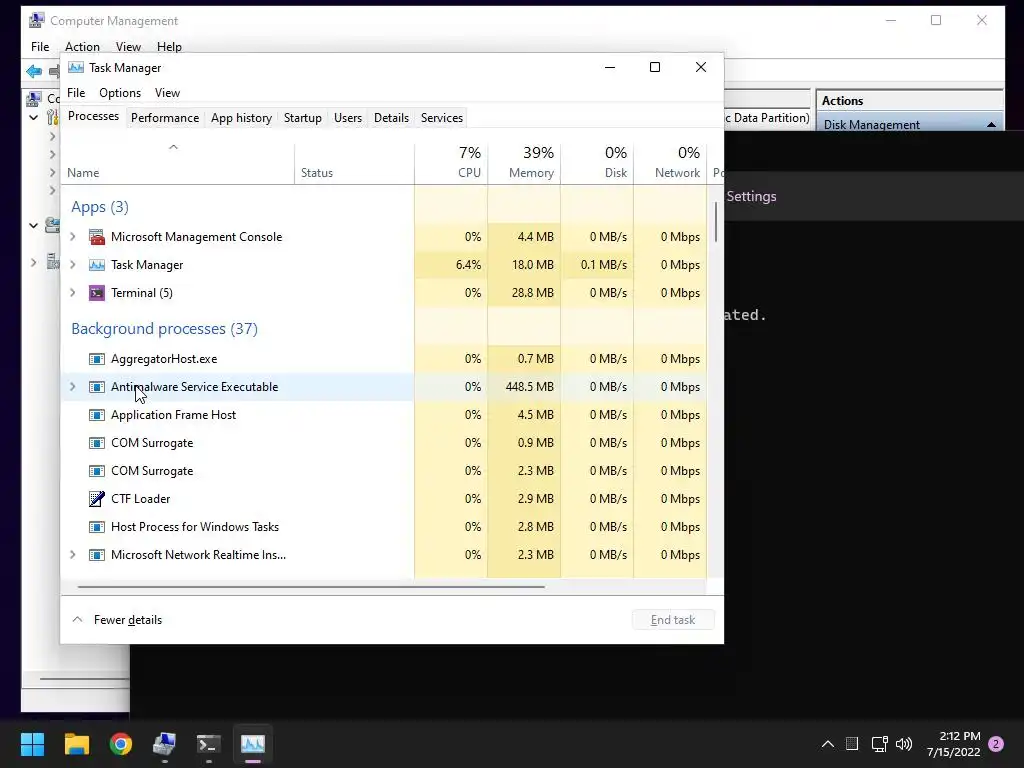The height and width of the screenshot is (768, 1024).
Task: Open the clock showing 2:12 PM
Action: tap(953, 744)
